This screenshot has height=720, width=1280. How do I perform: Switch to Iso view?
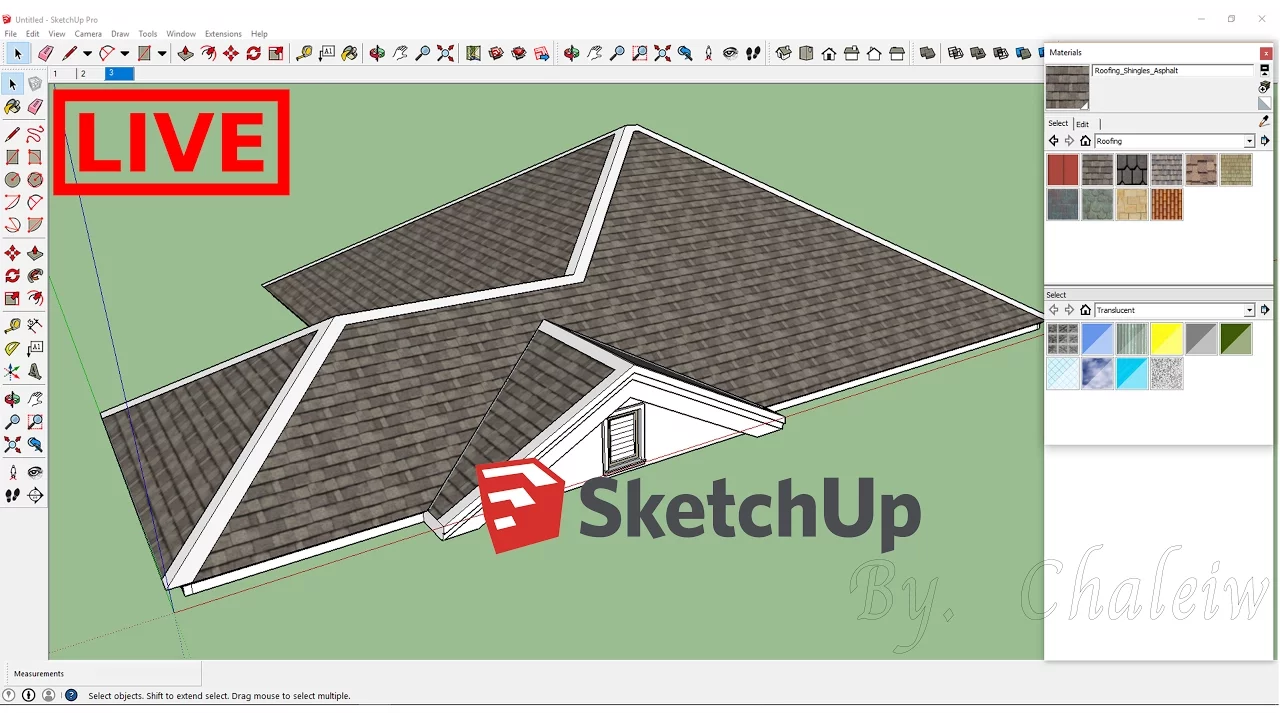(x=783, y=53)
